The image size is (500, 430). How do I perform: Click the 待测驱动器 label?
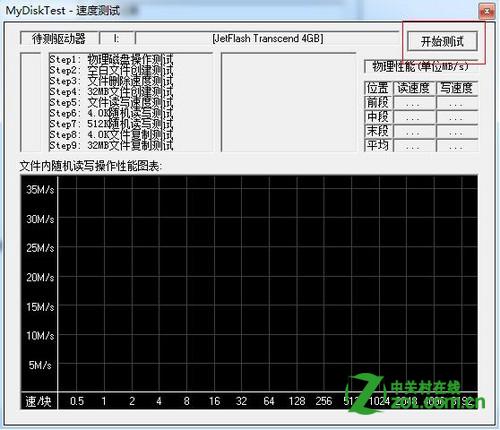[59, 39]
